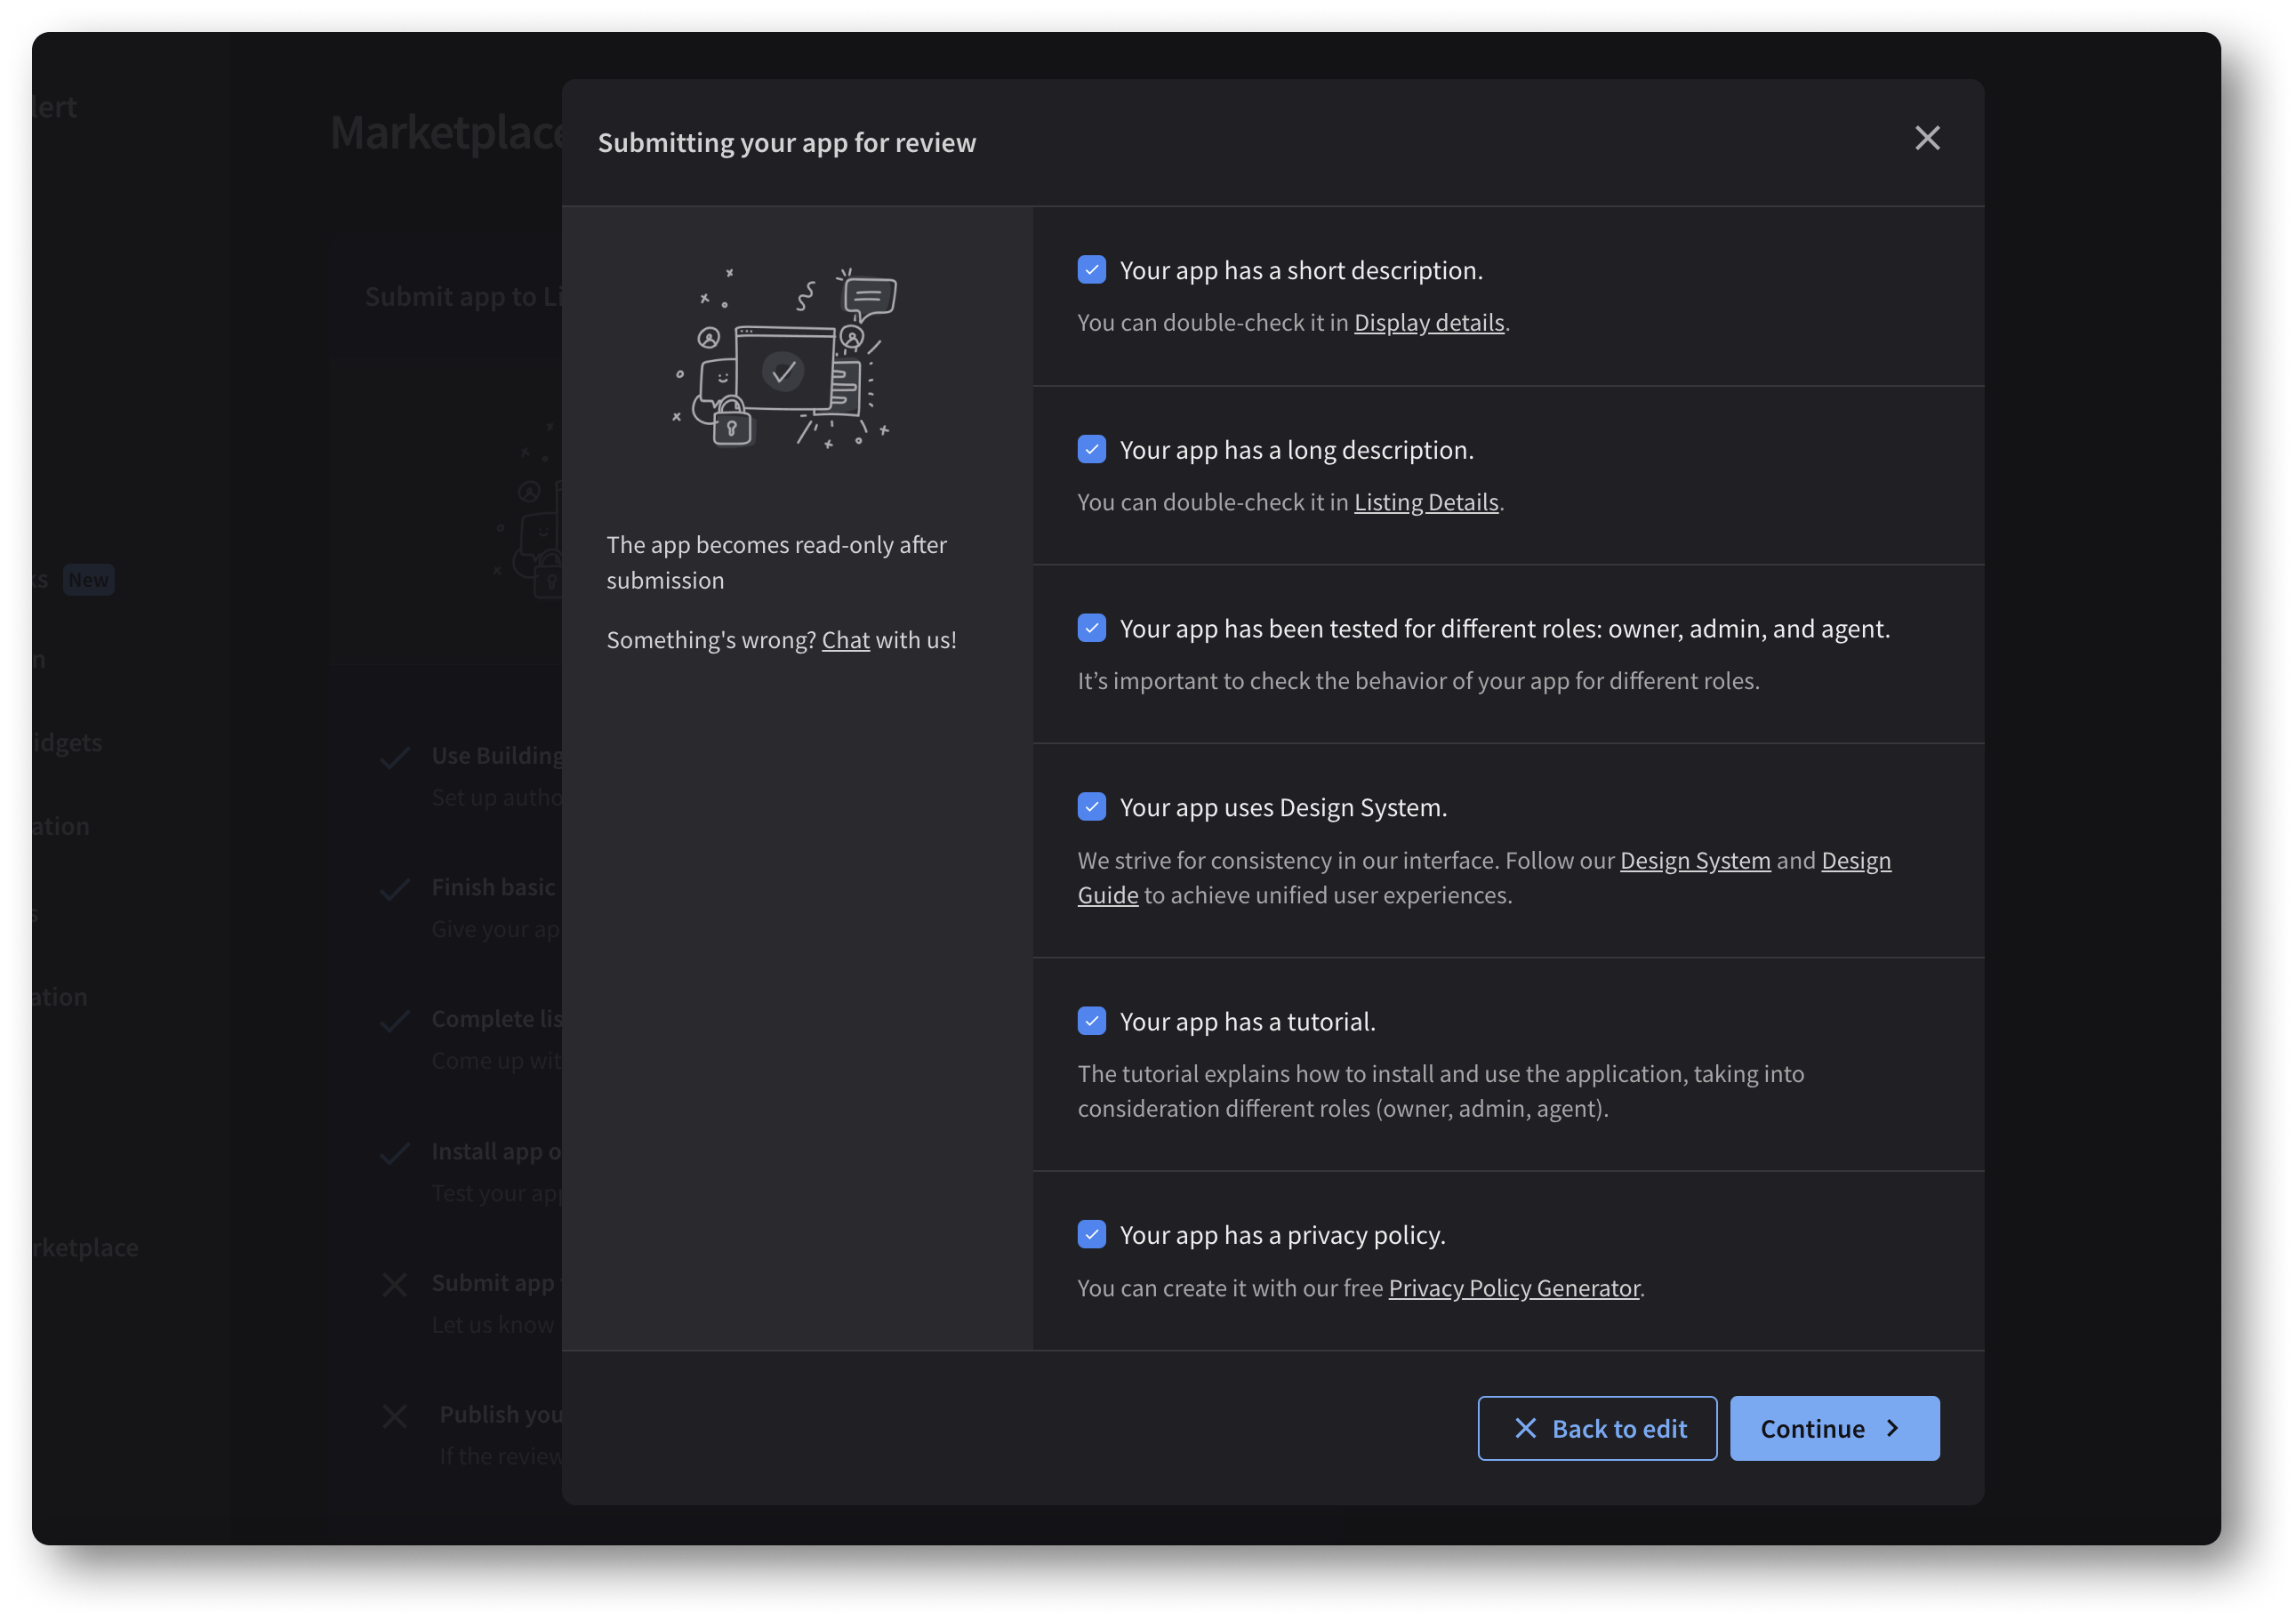Open the Listing Details link
2296x1620 pixels.
coord(1426,501)
